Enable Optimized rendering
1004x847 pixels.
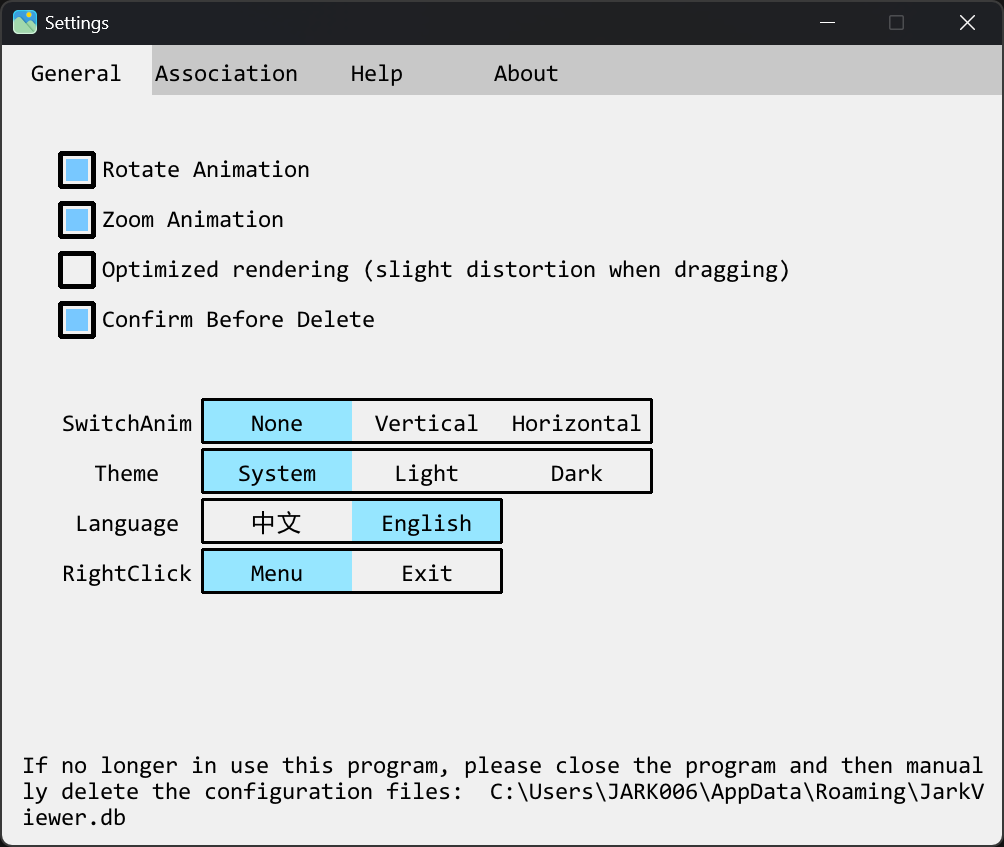(x=76, y=269)
